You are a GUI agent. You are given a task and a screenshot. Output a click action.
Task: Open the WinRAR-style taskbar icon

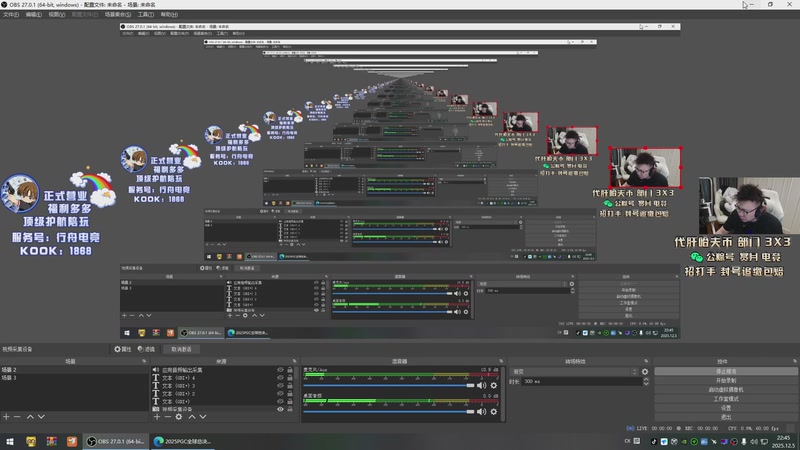click(x=52, y=441)
